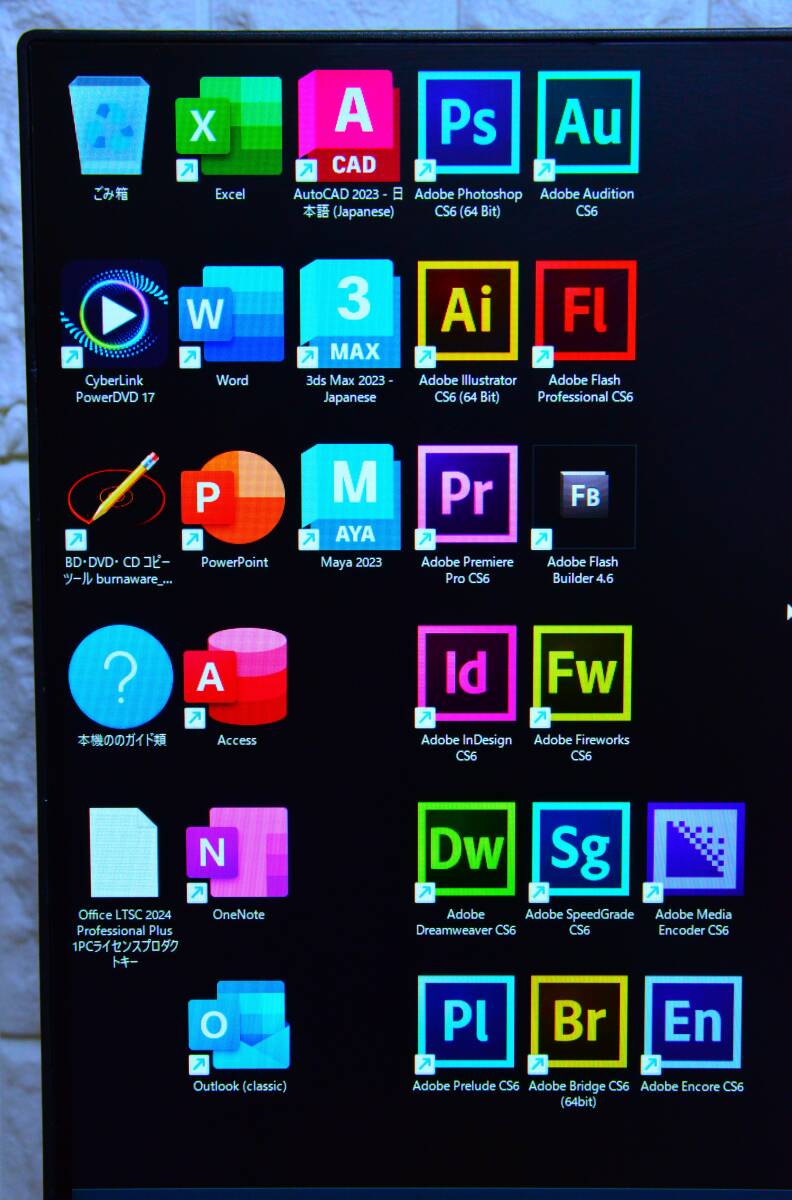The height and width of the screenshot is (1200, 792).
Task: Click the 'Maya 2023' label text
Action: [351, 562]
